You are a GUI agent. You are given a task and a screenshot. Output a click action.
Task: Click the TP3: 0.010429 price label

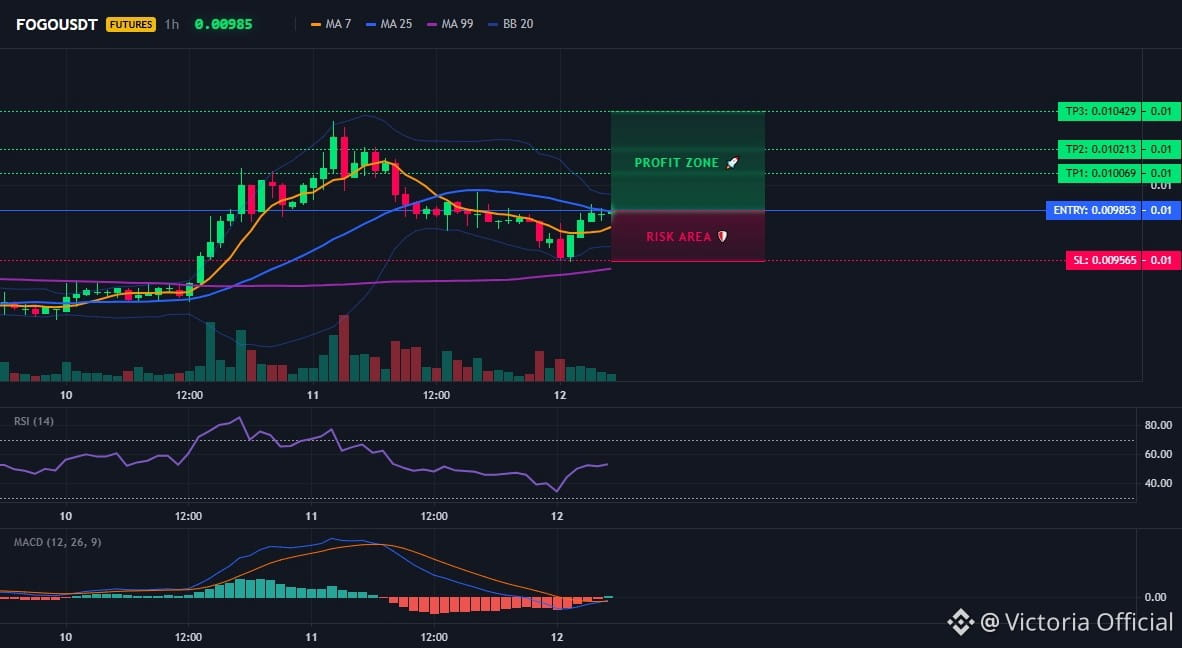[x=1100, y=112]
